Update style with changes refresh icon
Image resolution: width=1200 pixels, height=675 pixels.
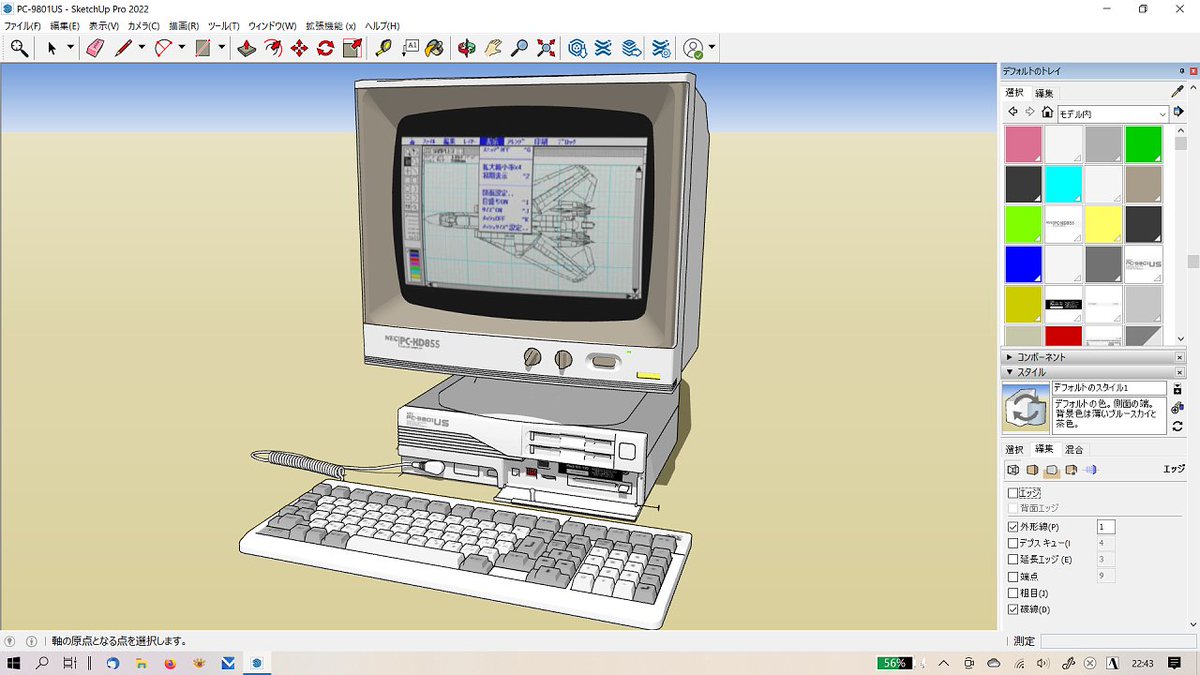coord(1177,426)
